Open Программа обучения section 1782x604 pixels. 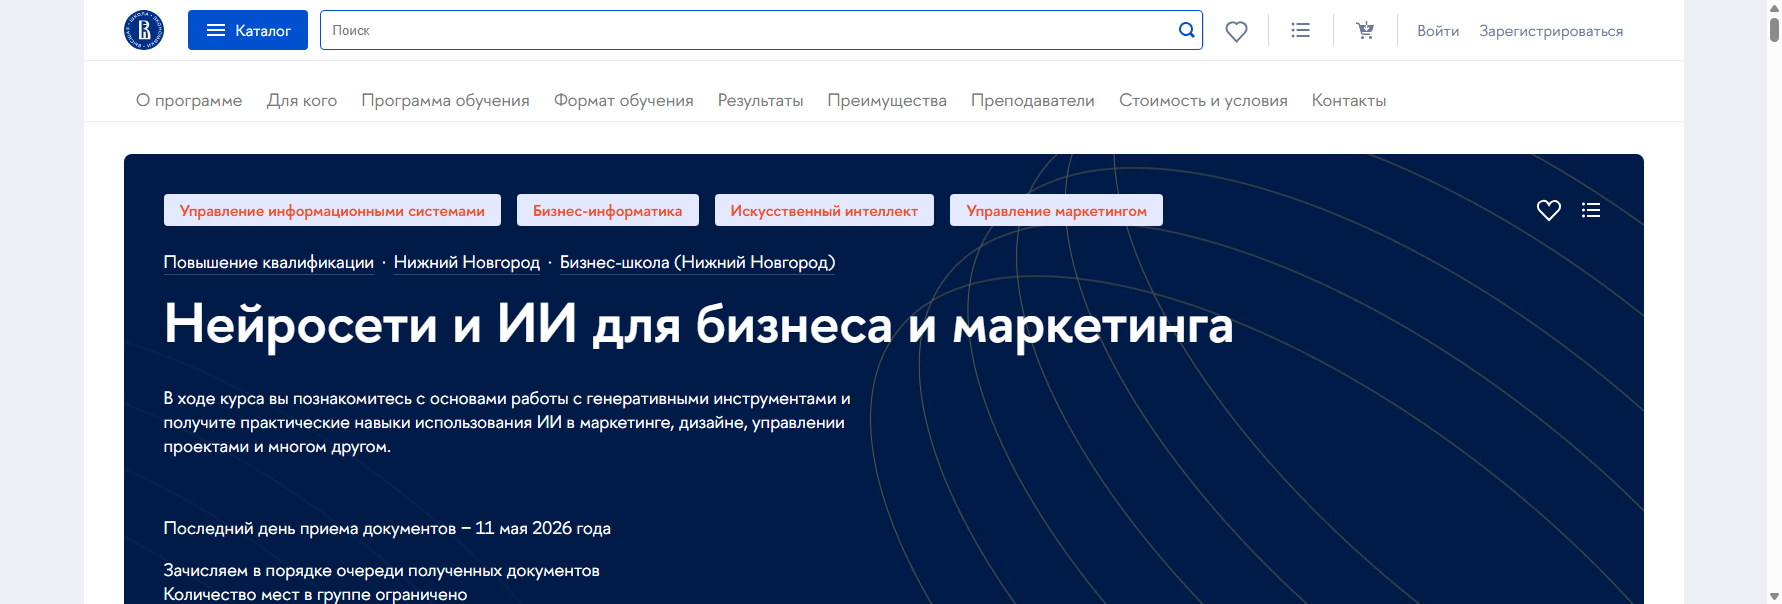tap(445, 100)
